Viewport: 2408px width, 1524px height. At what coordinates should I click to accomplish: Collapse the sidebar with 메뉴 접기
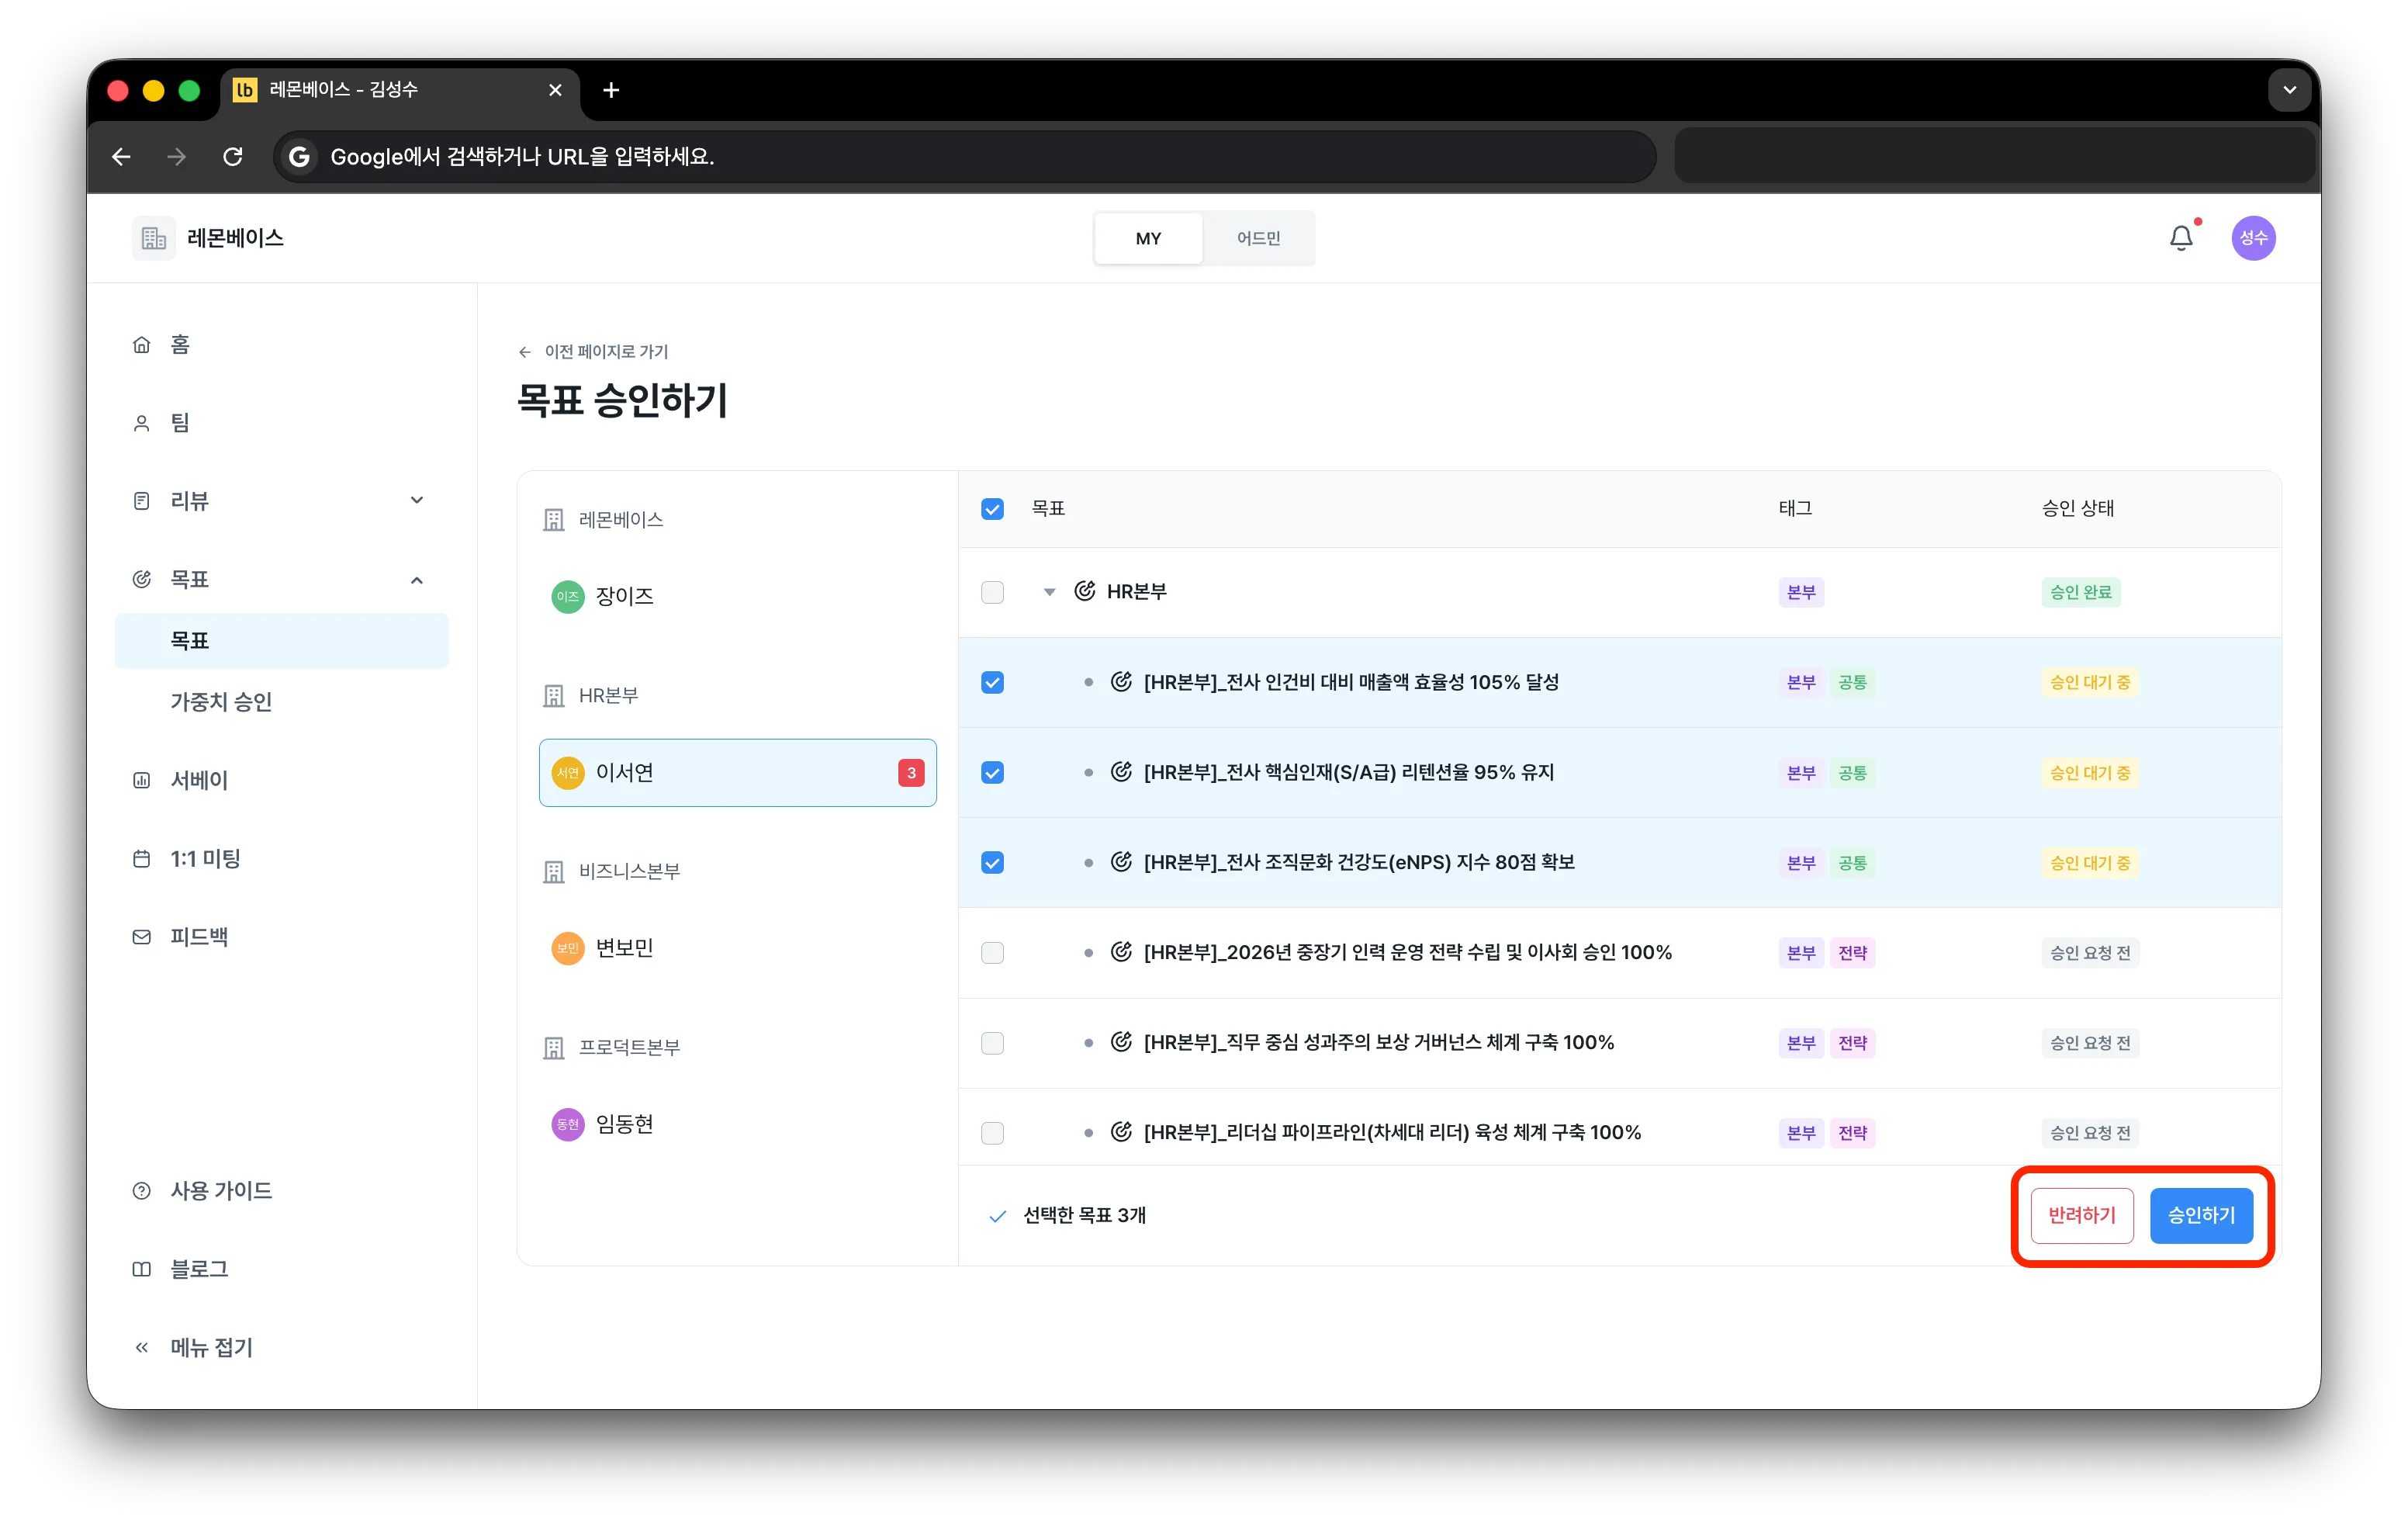click(194, 1347)
